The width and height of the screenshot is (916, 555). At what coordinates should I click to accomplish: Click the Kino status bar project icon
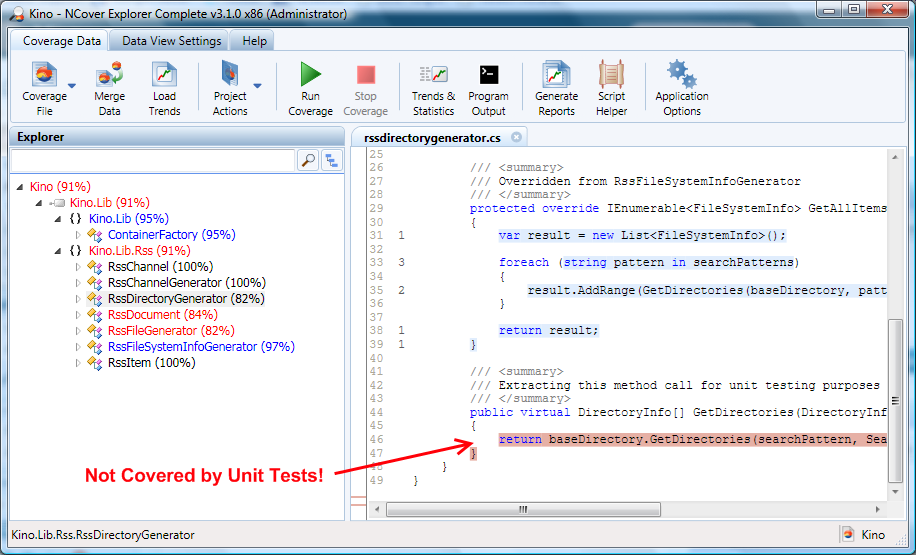[847, 535]
